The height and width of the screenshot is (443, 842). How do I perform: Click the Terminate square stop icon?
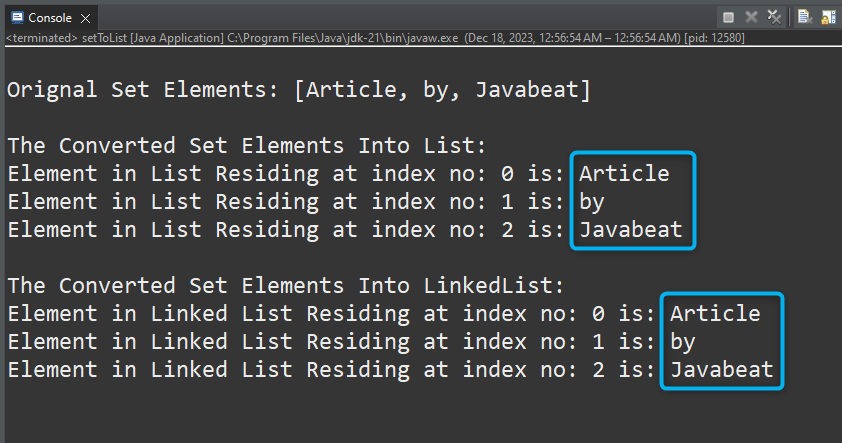(x=728, y=18)
